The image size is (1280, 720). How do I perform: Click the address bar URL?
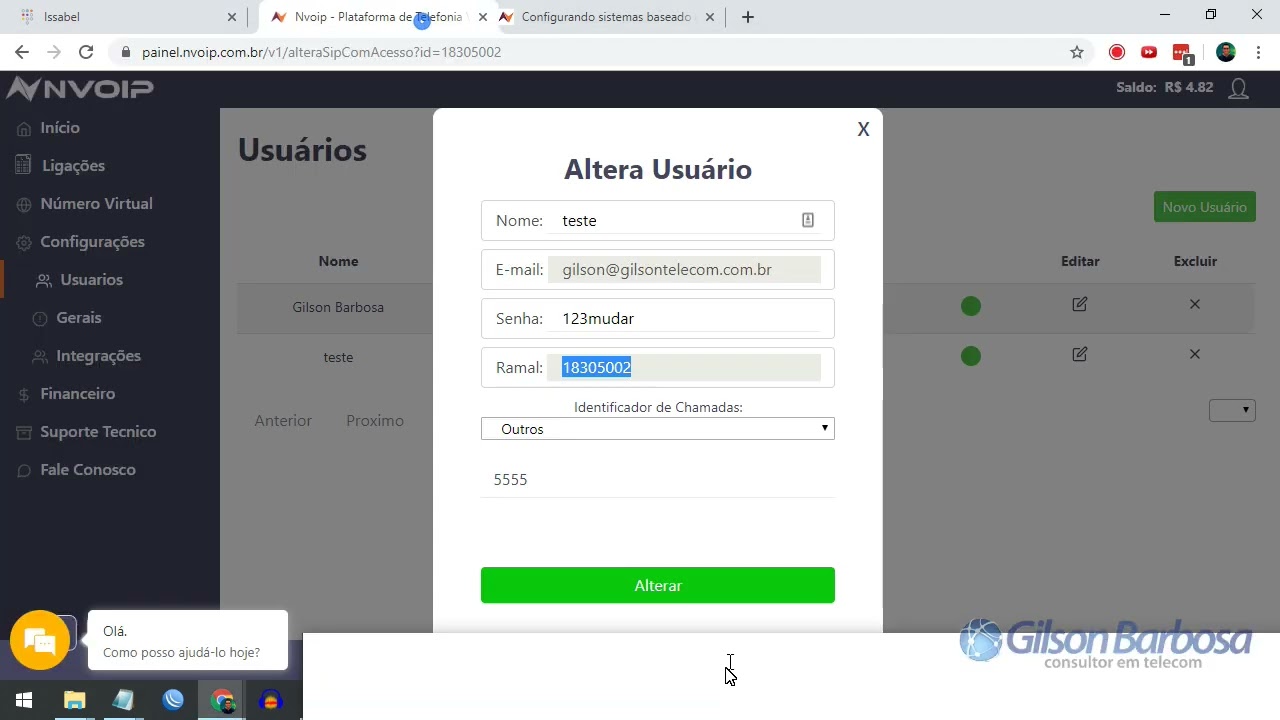(321, 52)
